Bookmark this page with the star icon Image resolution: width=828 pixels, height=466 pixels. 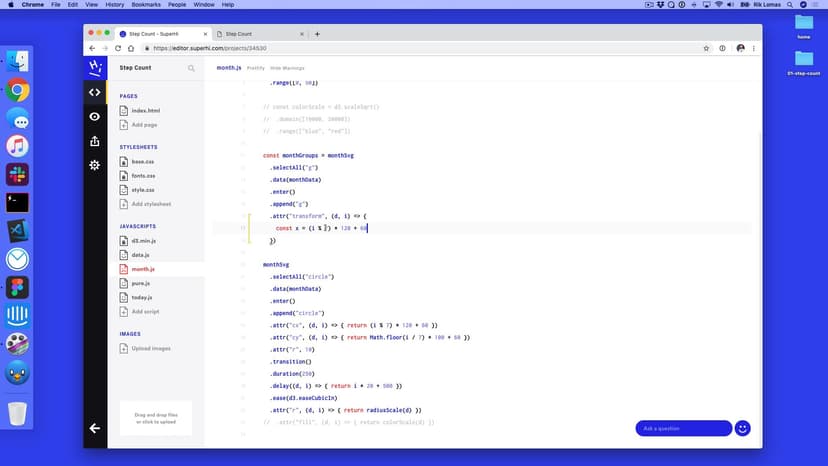click(706, 48)
